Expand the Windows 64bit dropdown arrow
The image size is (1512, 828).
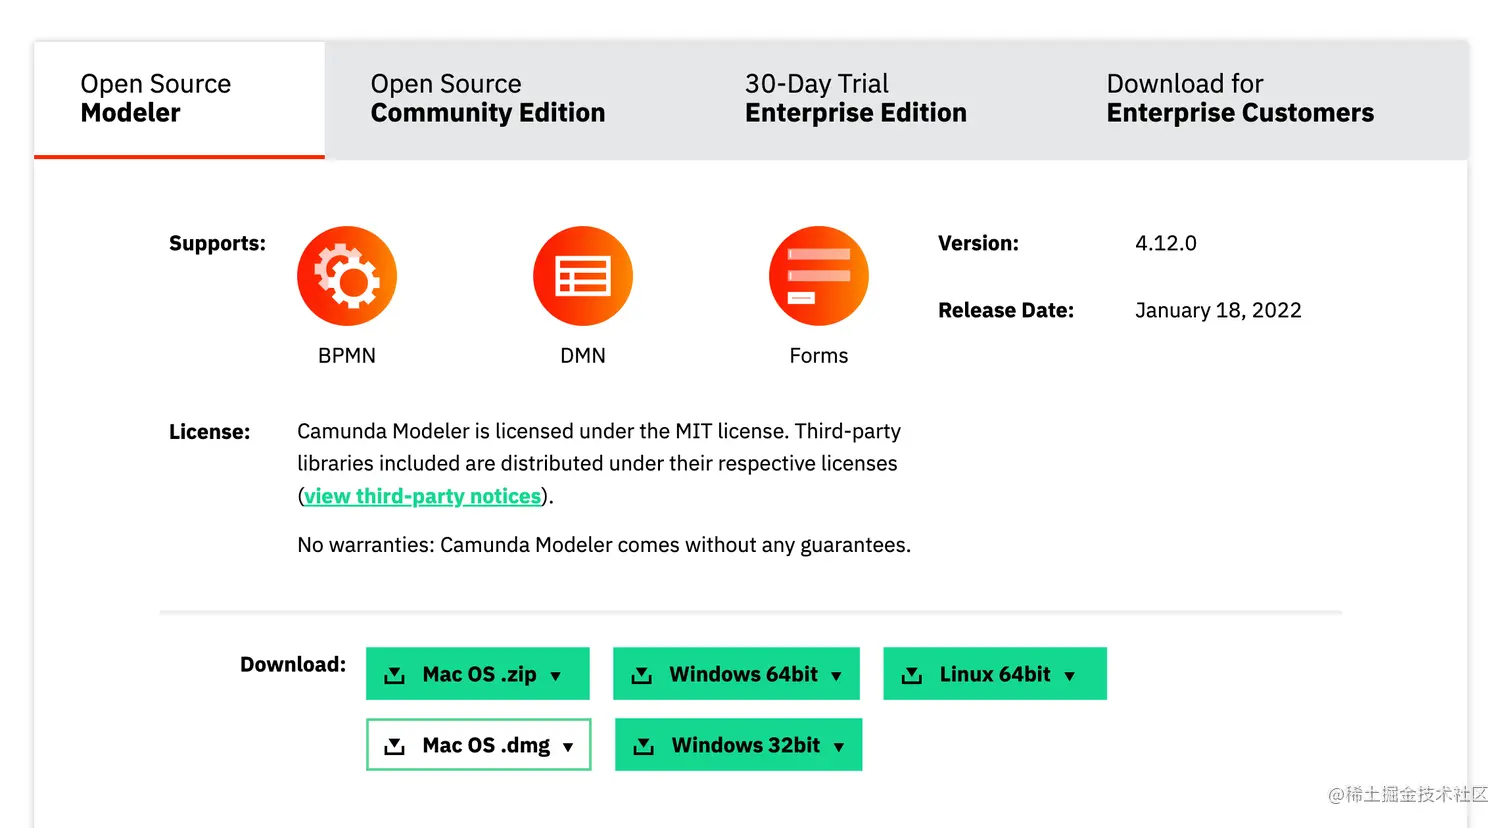(x=836, y=676)
